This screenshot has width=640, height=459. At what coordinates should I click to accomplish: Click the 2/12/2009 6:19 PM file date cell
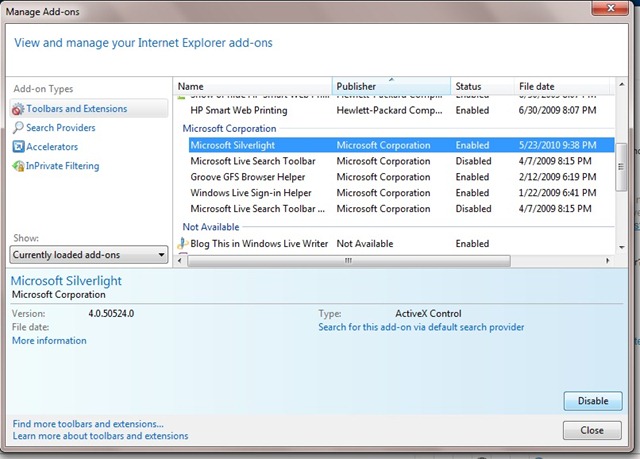pos(557,177)
